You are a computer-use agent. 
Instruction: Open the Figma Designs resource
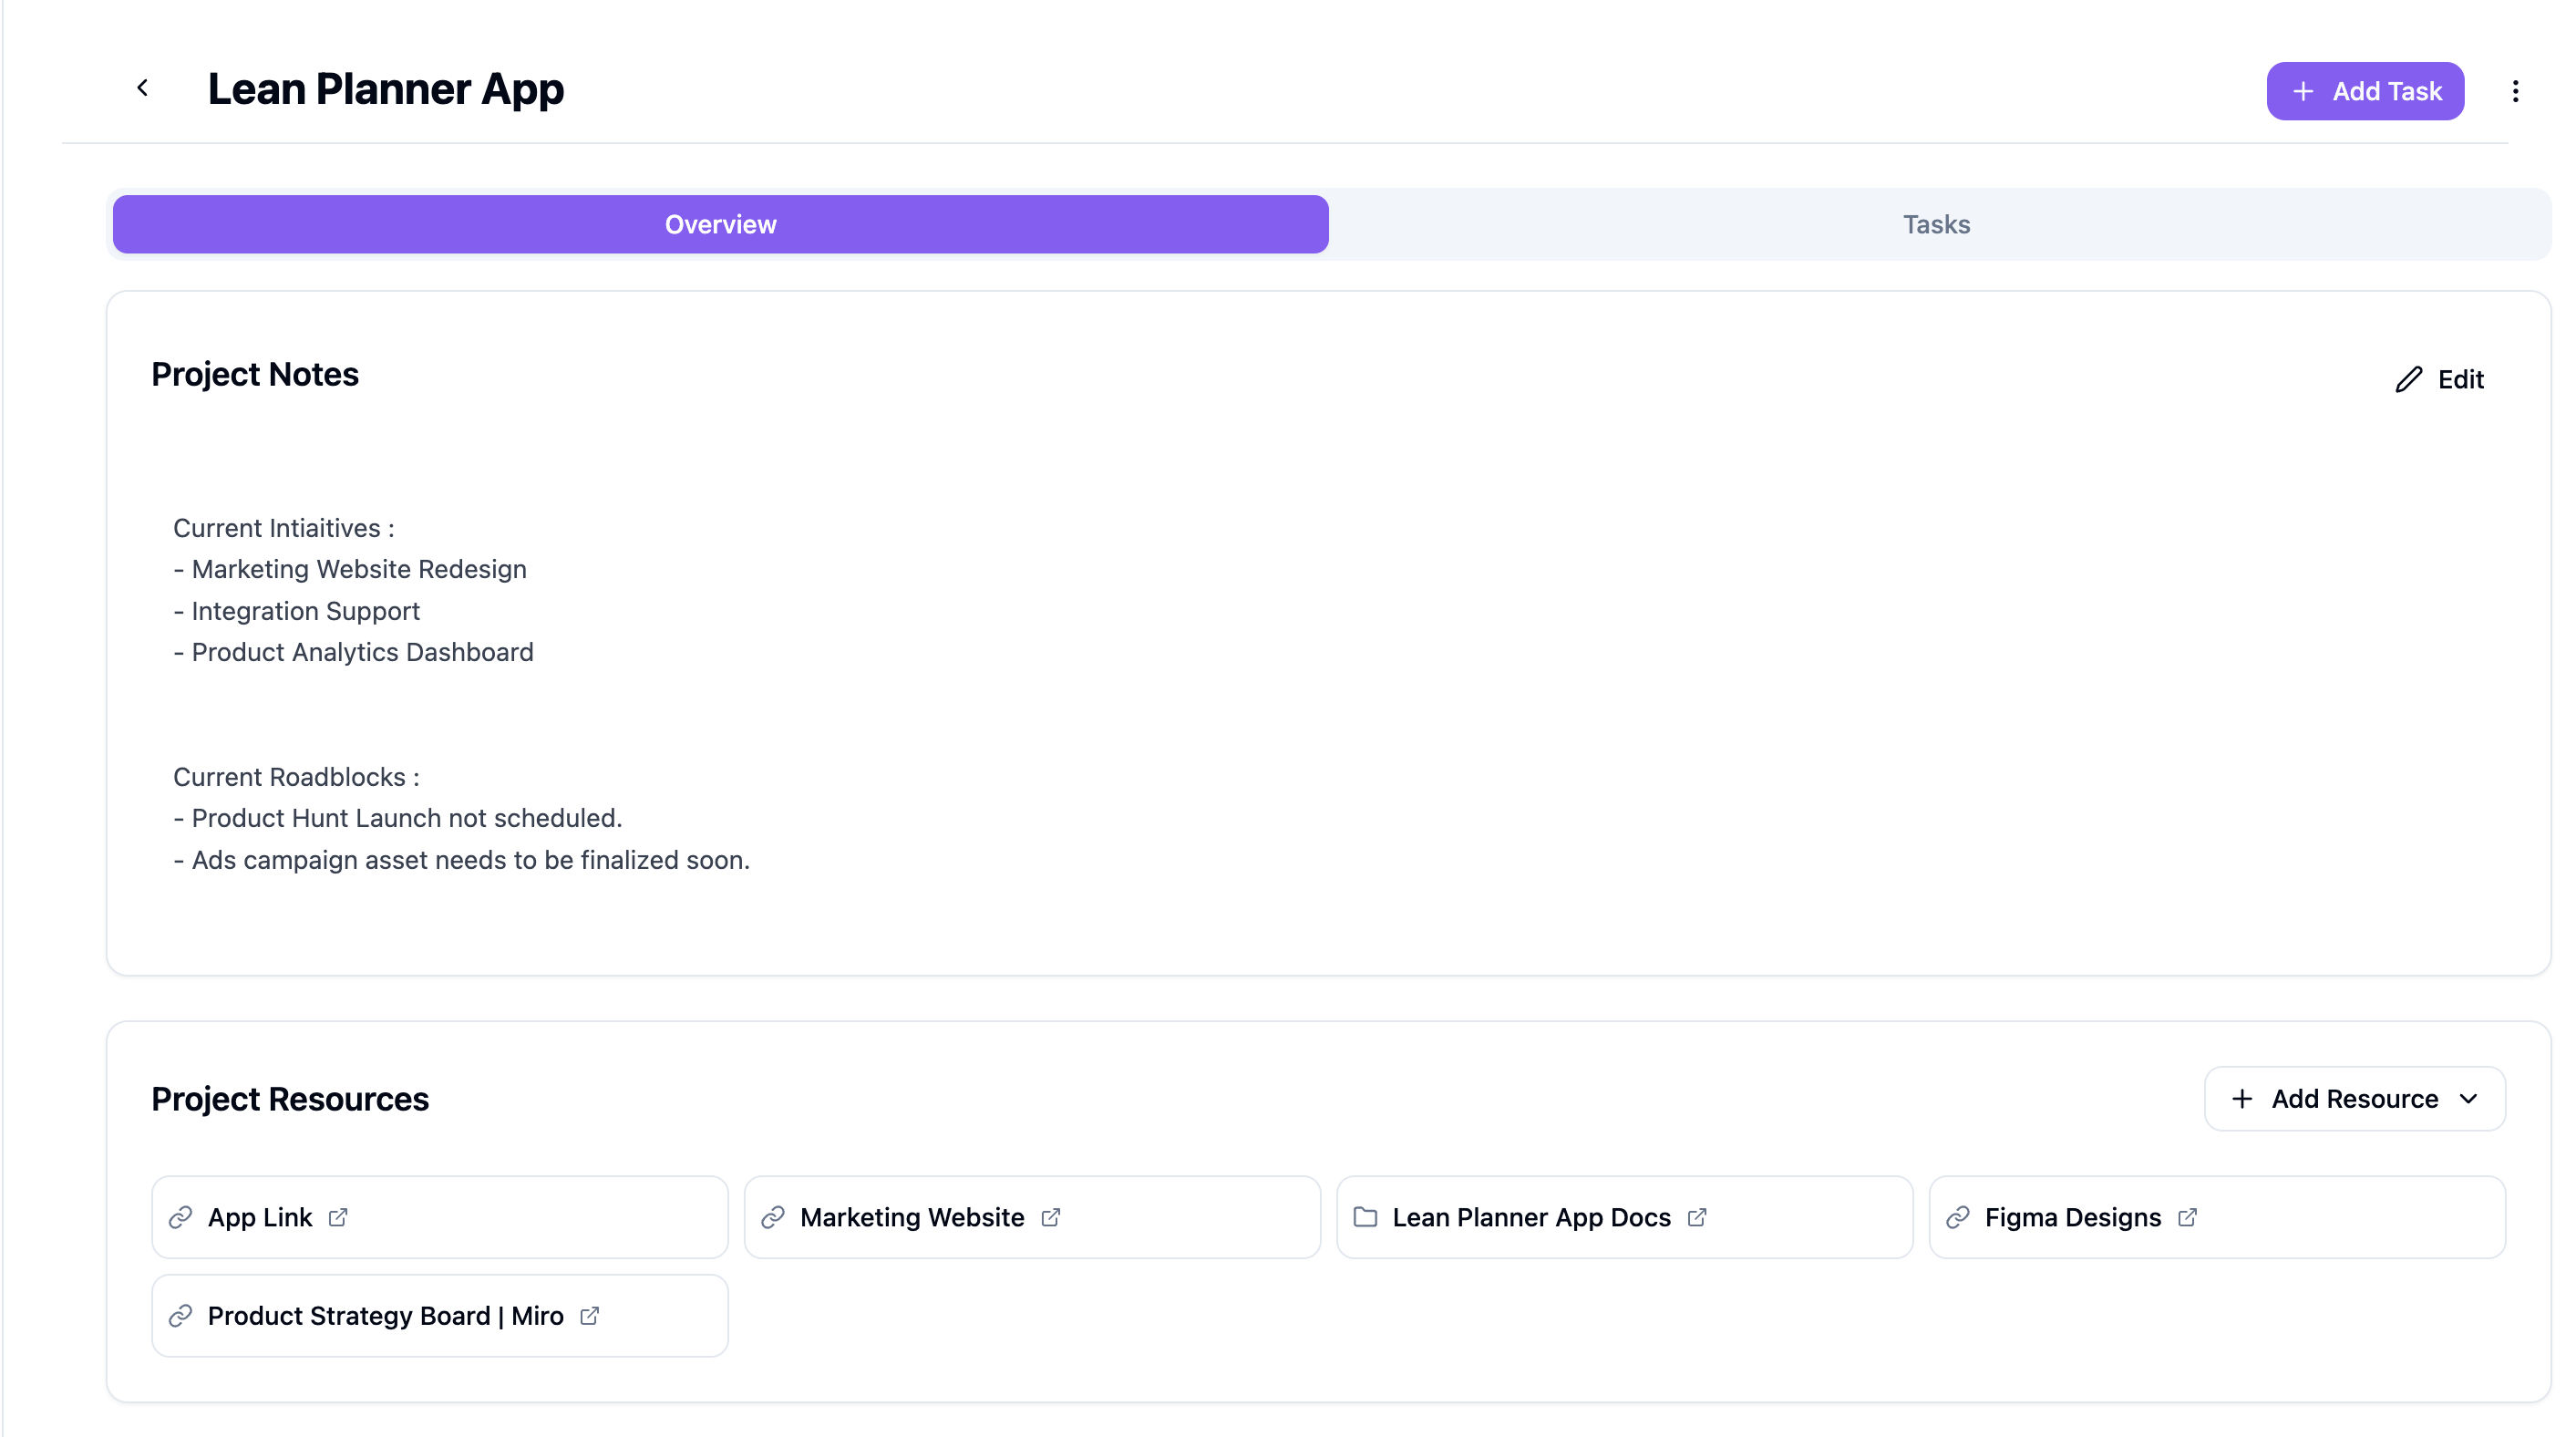point(2216,1216)
